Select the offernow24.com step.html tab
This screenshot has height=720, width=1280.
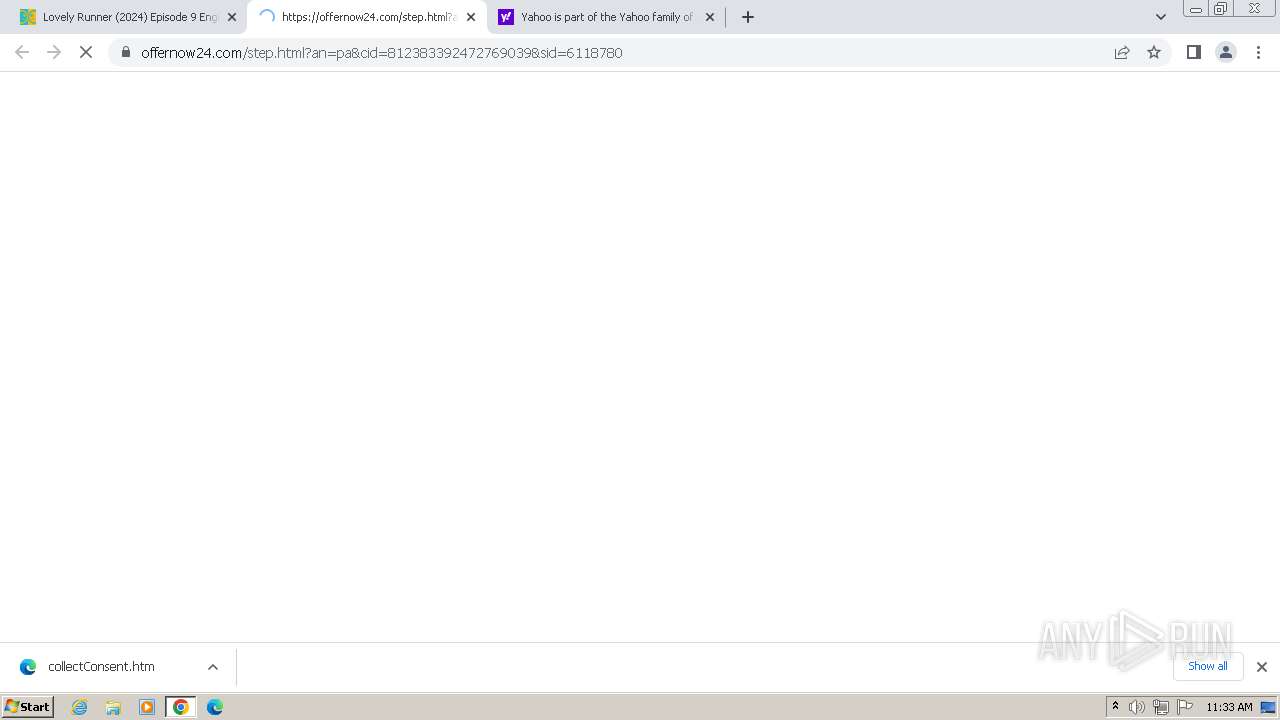click(x=366, y=17)
